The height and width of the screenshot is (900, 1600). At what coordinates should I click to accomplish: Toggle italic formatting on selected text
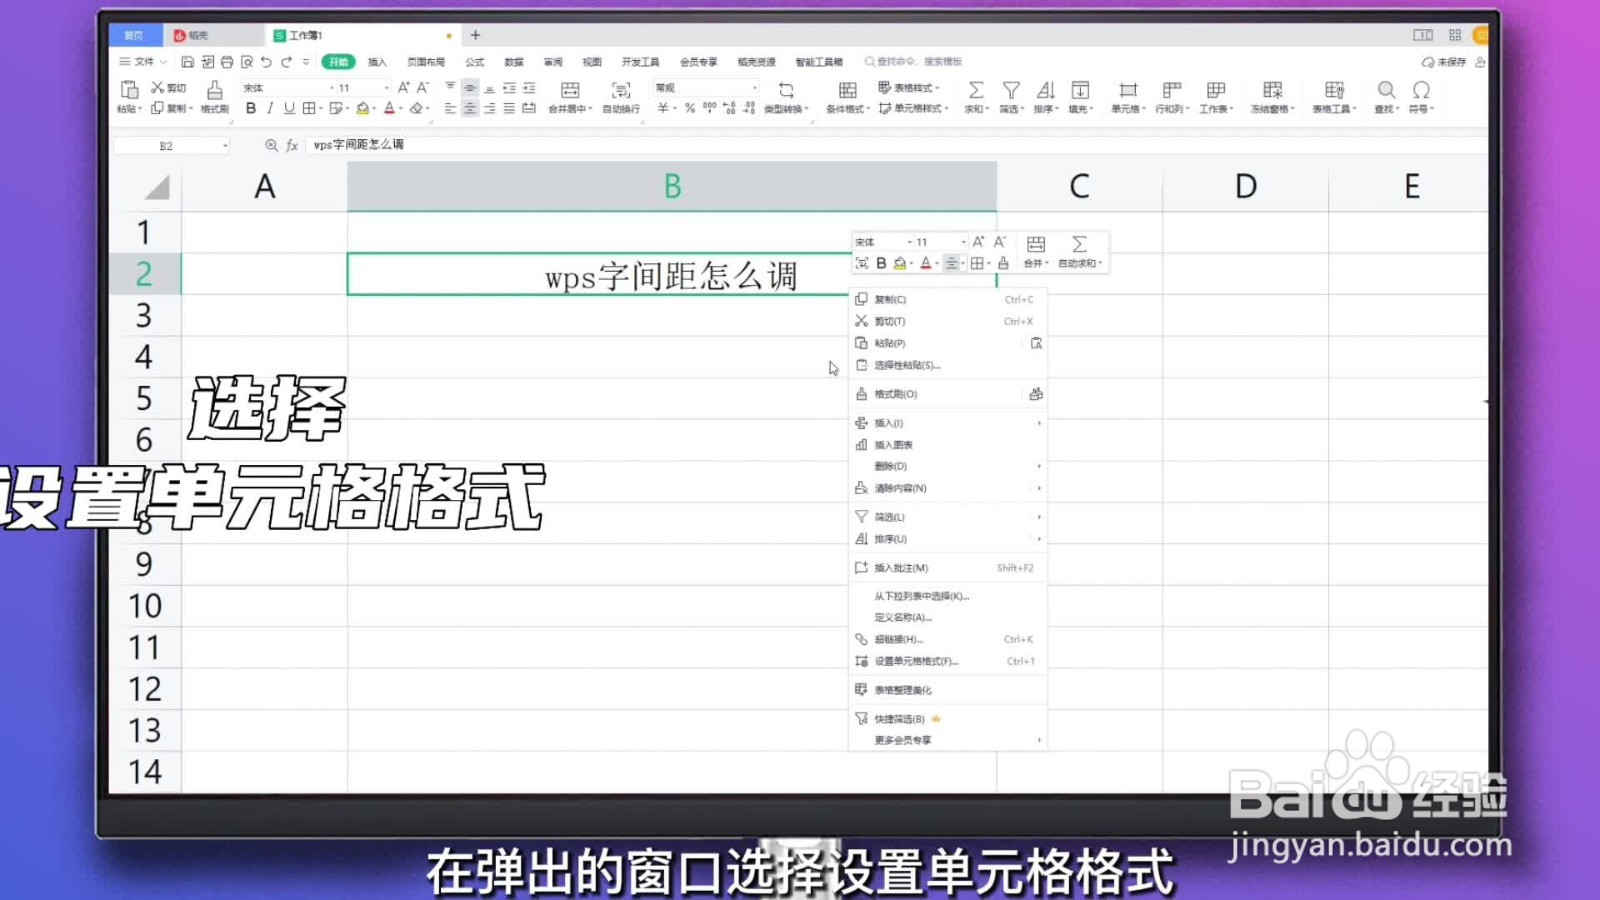tap(270, 108)
